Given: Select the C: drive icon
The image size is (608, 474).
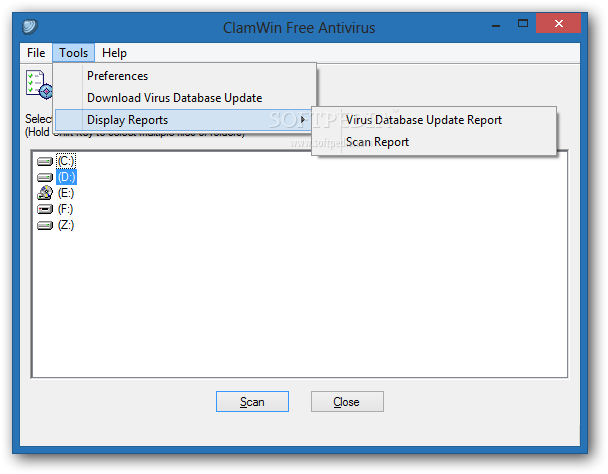Looking at the screenshot, I should (x=45, y=161).
